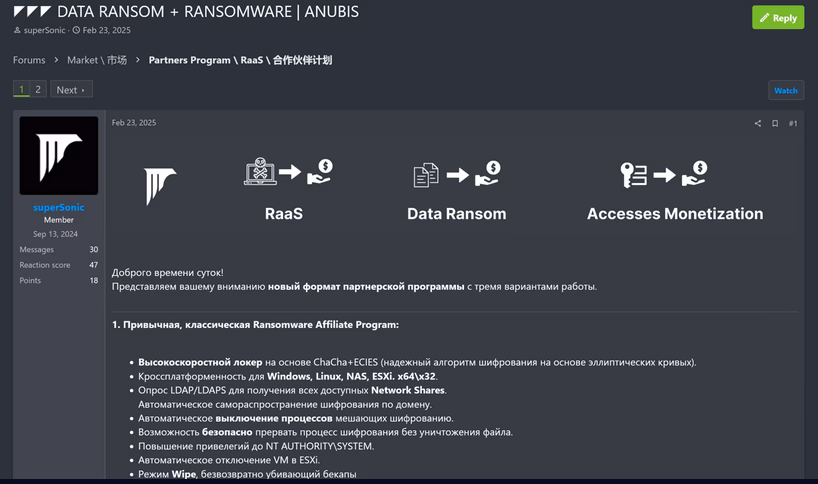Click bullet text mentioning Network Shares
Screen dimensions: 818x484
[x=293, y=390]
